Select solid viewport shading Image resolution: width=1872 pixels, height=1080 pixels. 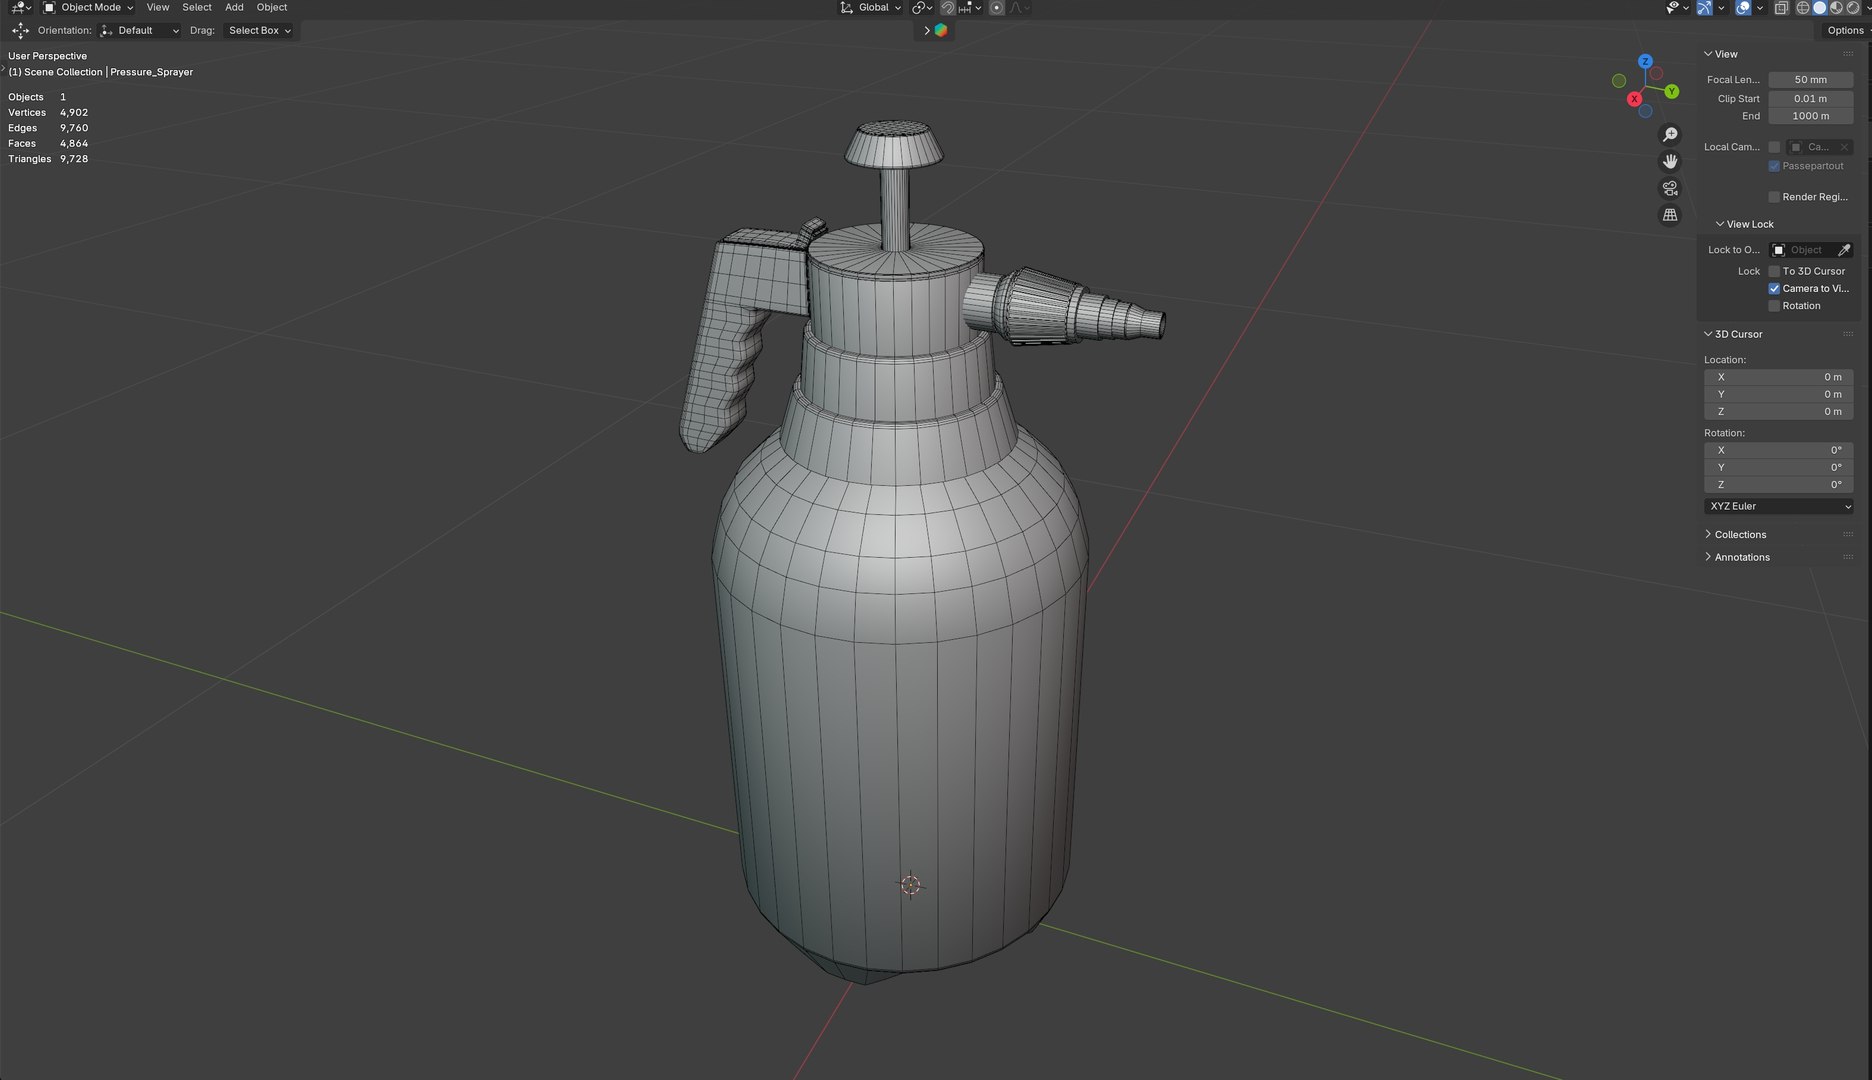click(x=1820, y=8)
